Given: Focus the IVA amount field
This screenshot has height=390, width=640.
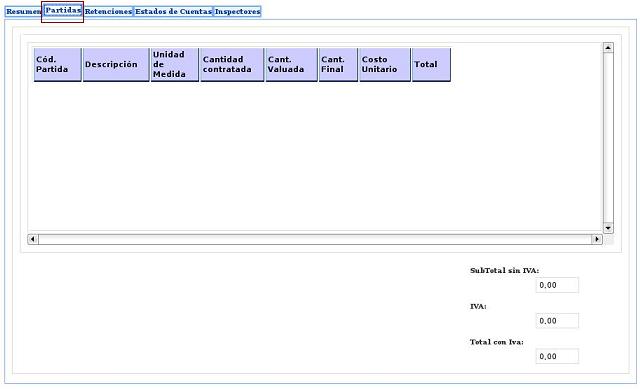Looking at the screenshot, I should (x=557, y=321).
